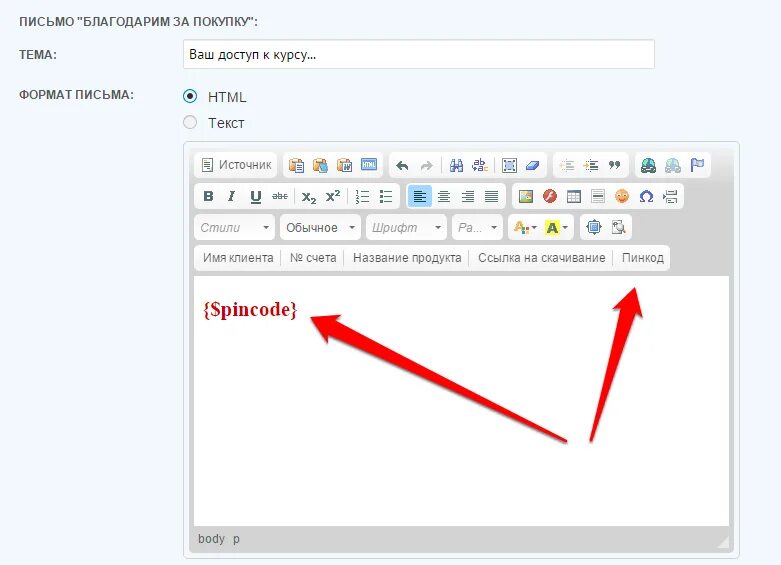Open the Обычное format dropdown

tap(320, 228)
